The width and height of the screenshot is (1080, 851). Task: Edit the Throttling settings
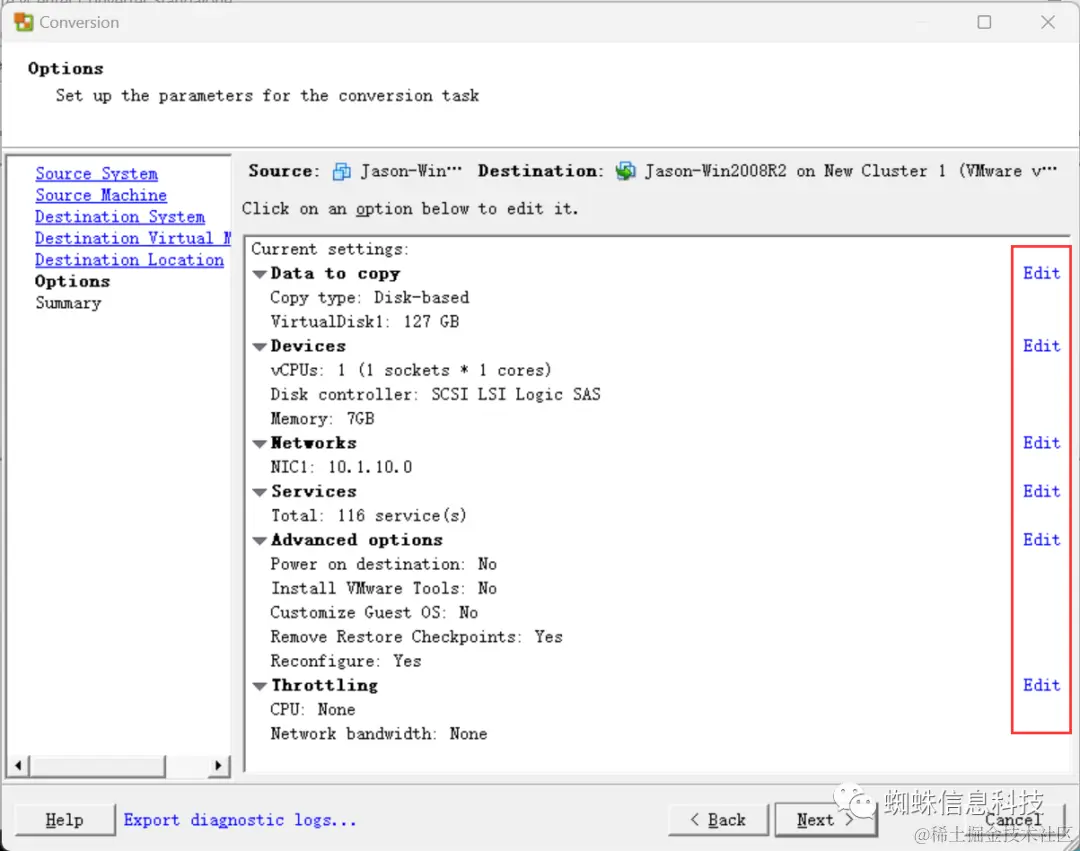click(1041, 685)
